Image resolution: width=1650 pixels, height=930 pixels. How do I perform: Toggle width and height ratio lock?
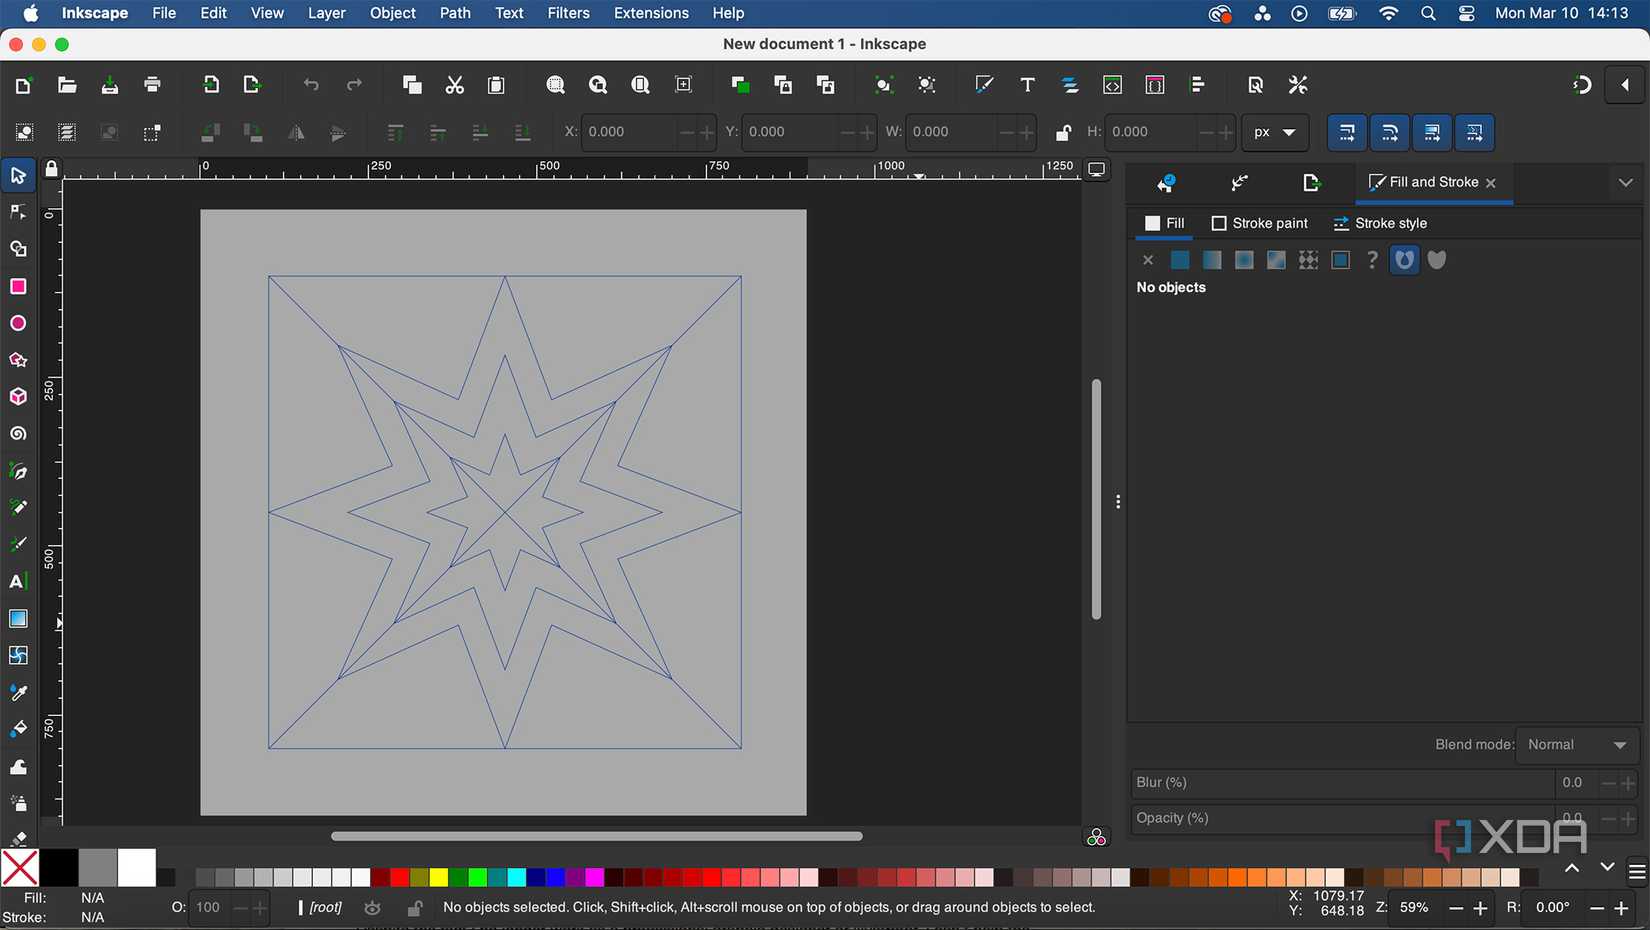[1063, 132]
